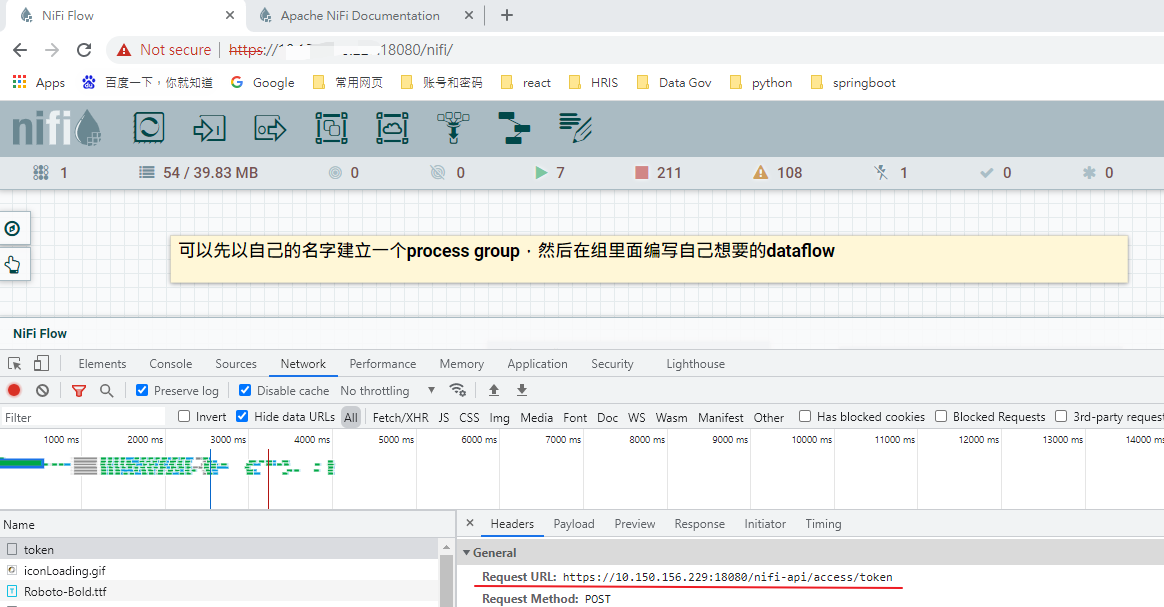1164x607 pixels.
Task: Switch to the Elements tab
Action: [102, 364]
